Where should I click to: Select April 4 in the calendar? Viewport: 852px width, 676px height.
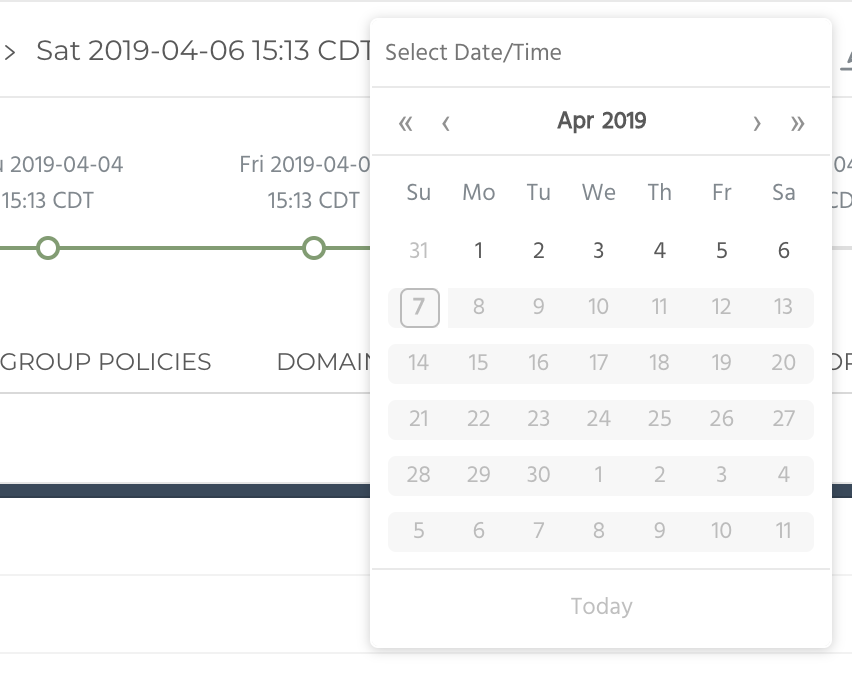(659, 251)
